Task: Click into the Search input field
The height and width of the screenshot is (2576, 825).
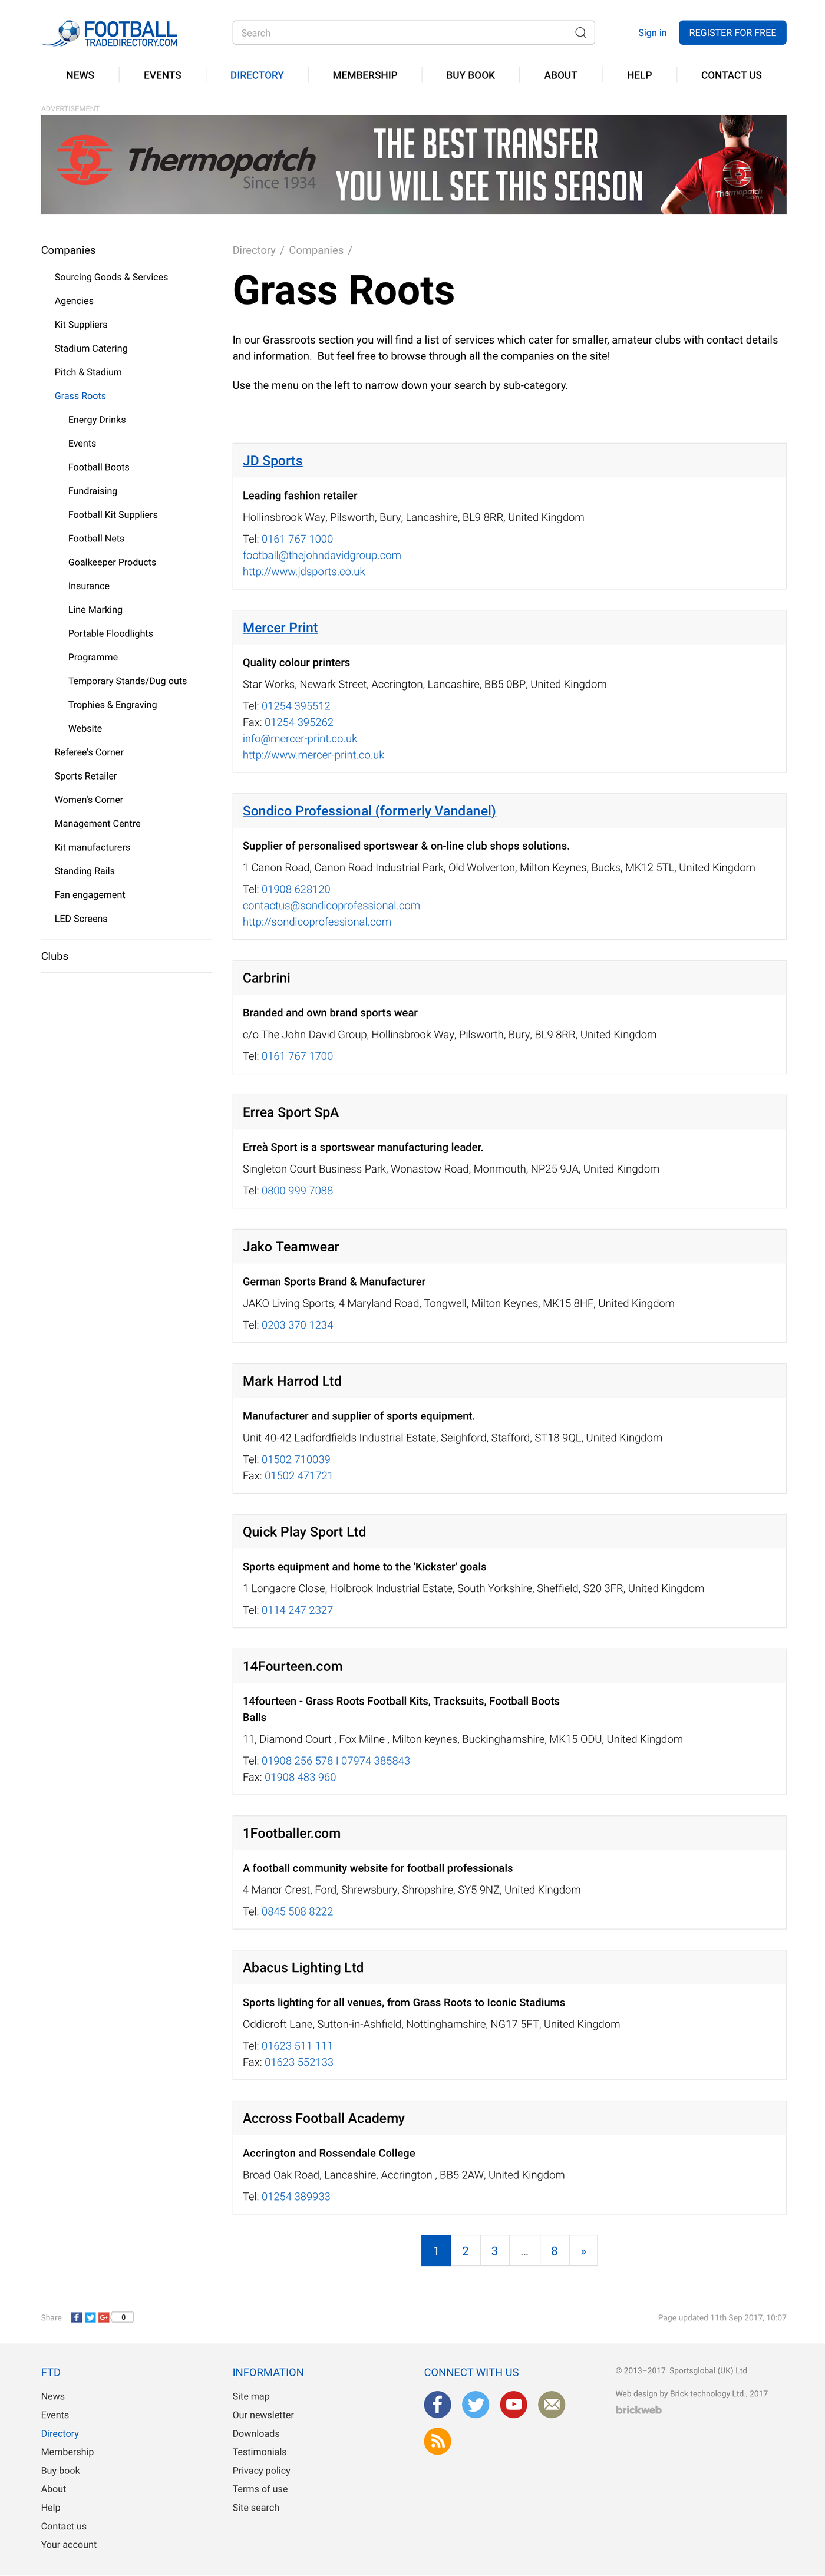Action: 400,33
